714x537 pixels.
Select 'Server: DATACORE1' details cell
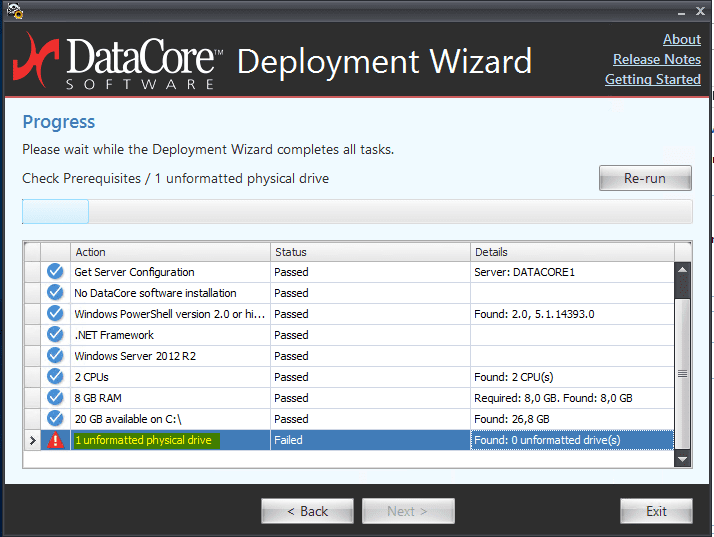(572, 272)
